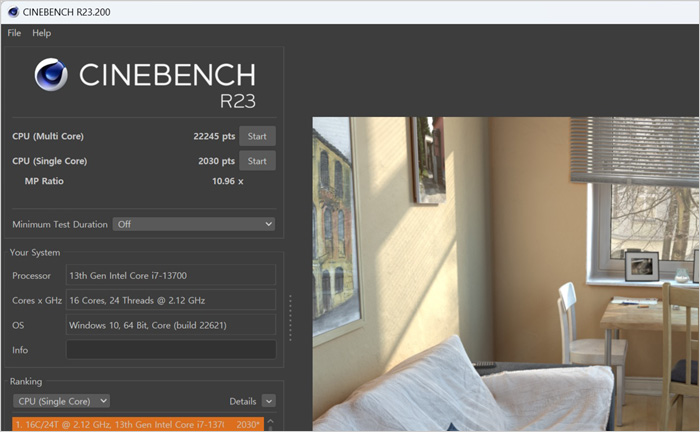This screenshot has height=432, width=700.
Task: Click the Details dropdown arrow
Action: pyautogui.click(x=268, y=401)
